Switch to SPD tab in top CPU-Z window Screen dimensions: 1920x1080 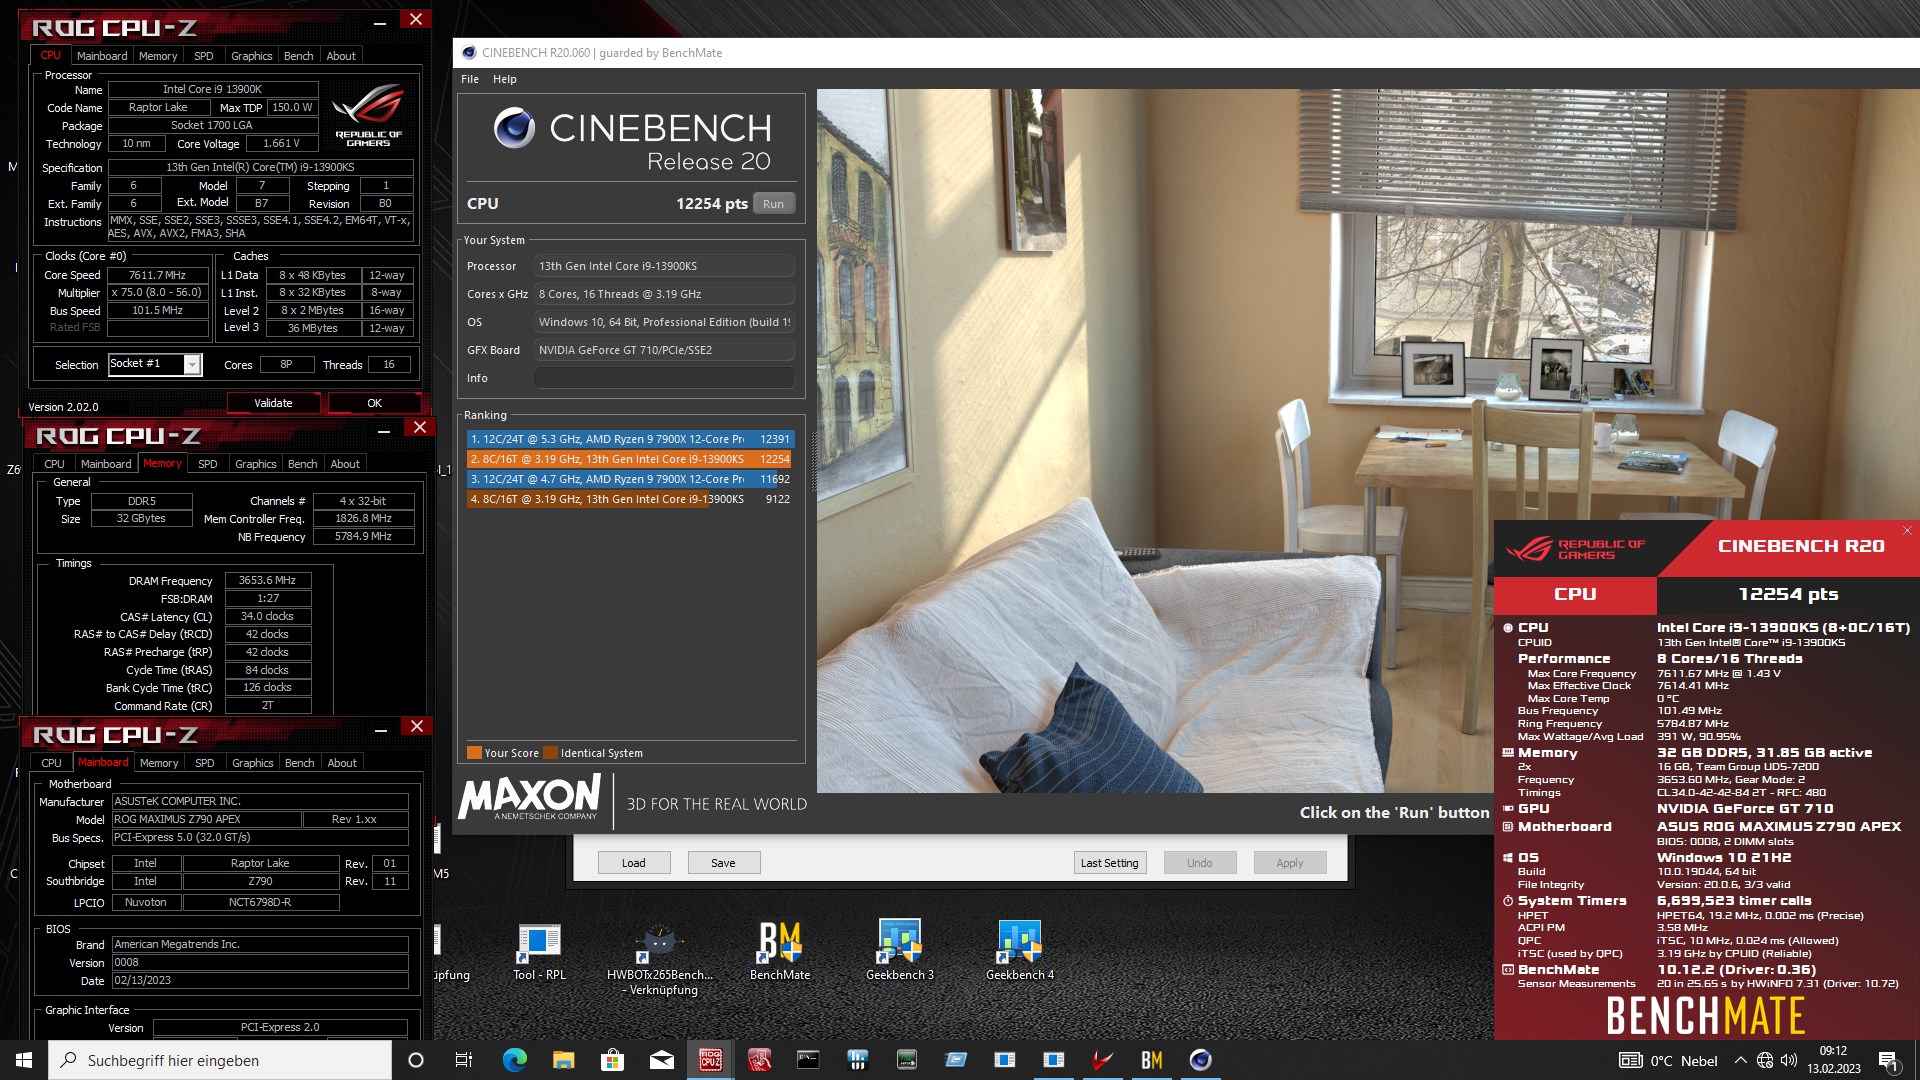tap(203, 56)
